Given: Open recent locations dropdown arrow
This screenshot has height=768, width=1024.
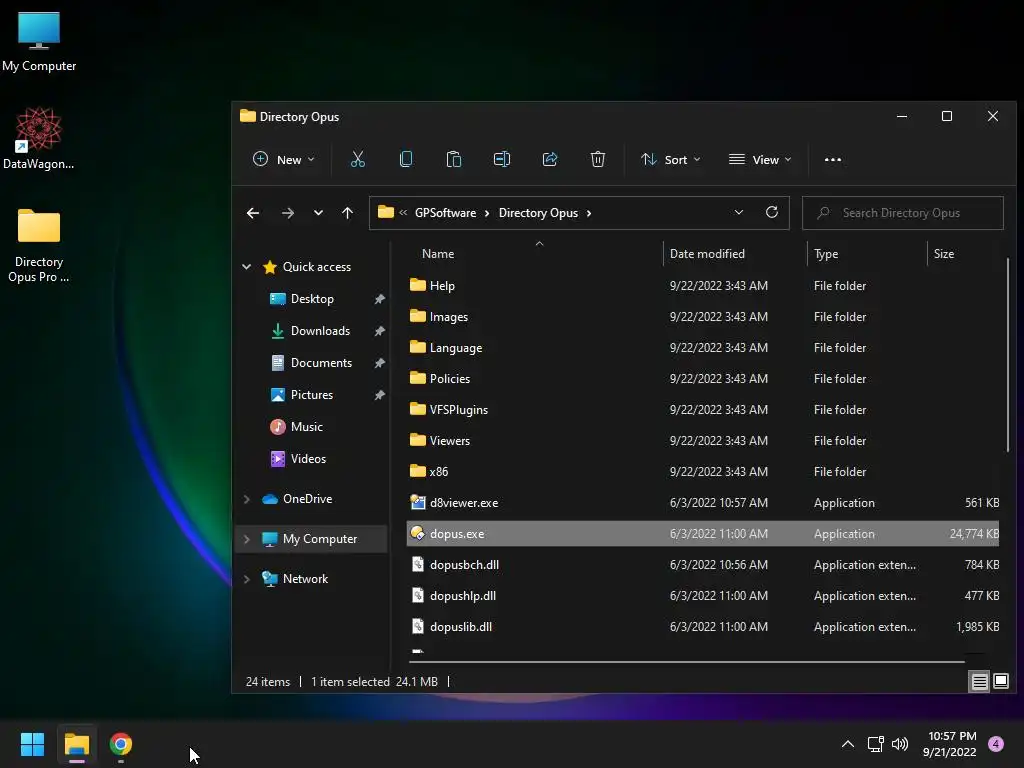Looking at the screenshot, I should pyautogui.click(x=318, y=213).
